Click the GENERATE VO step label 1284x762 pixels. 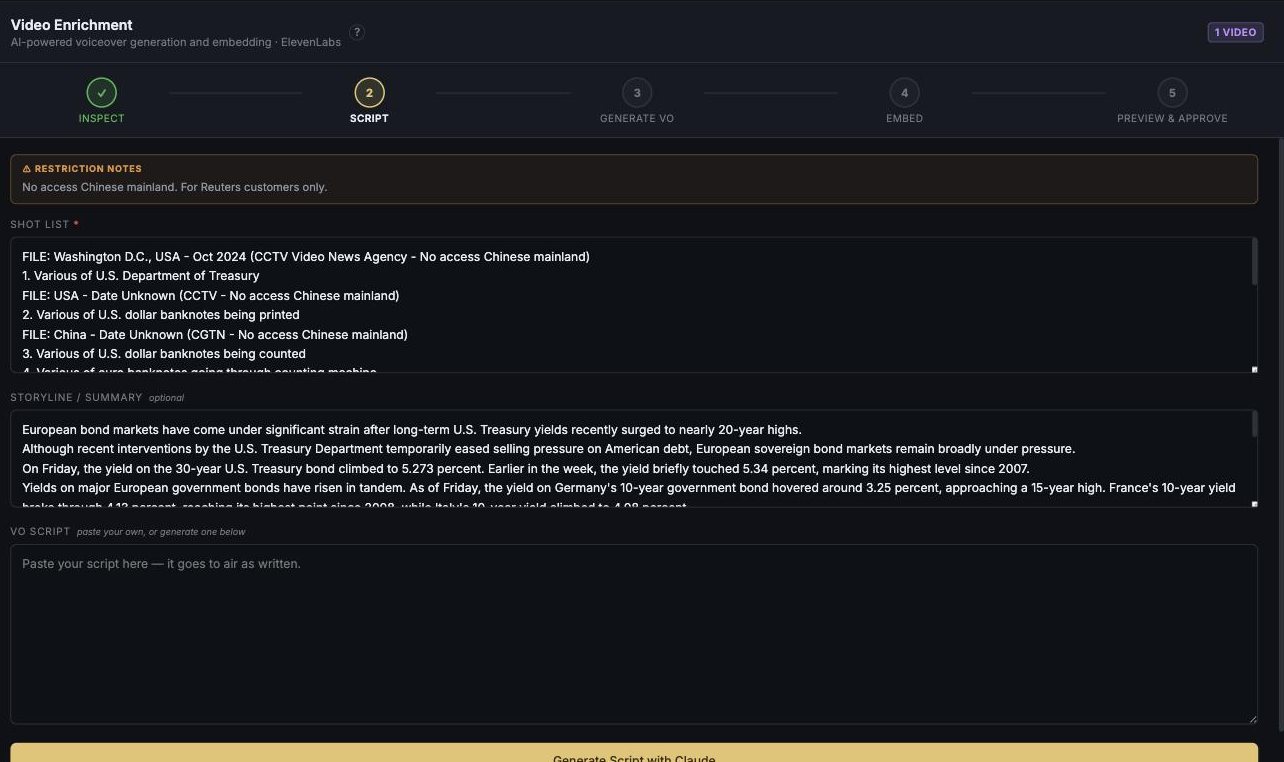(637, 118)
